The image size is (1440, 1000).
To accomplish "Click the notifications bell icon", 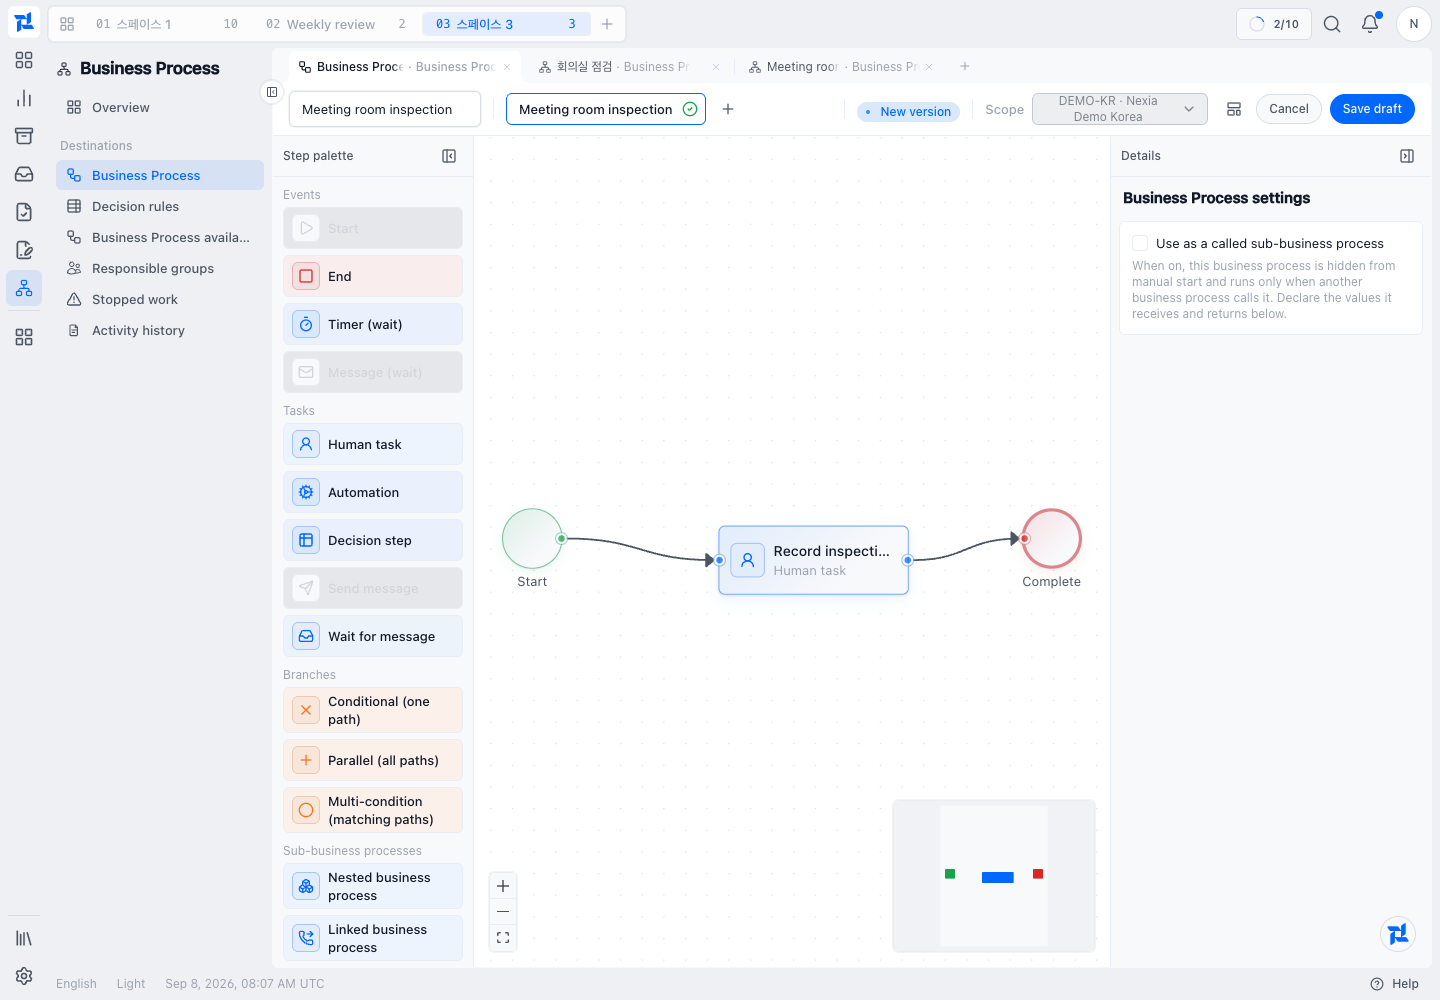I will [1370, 24].
